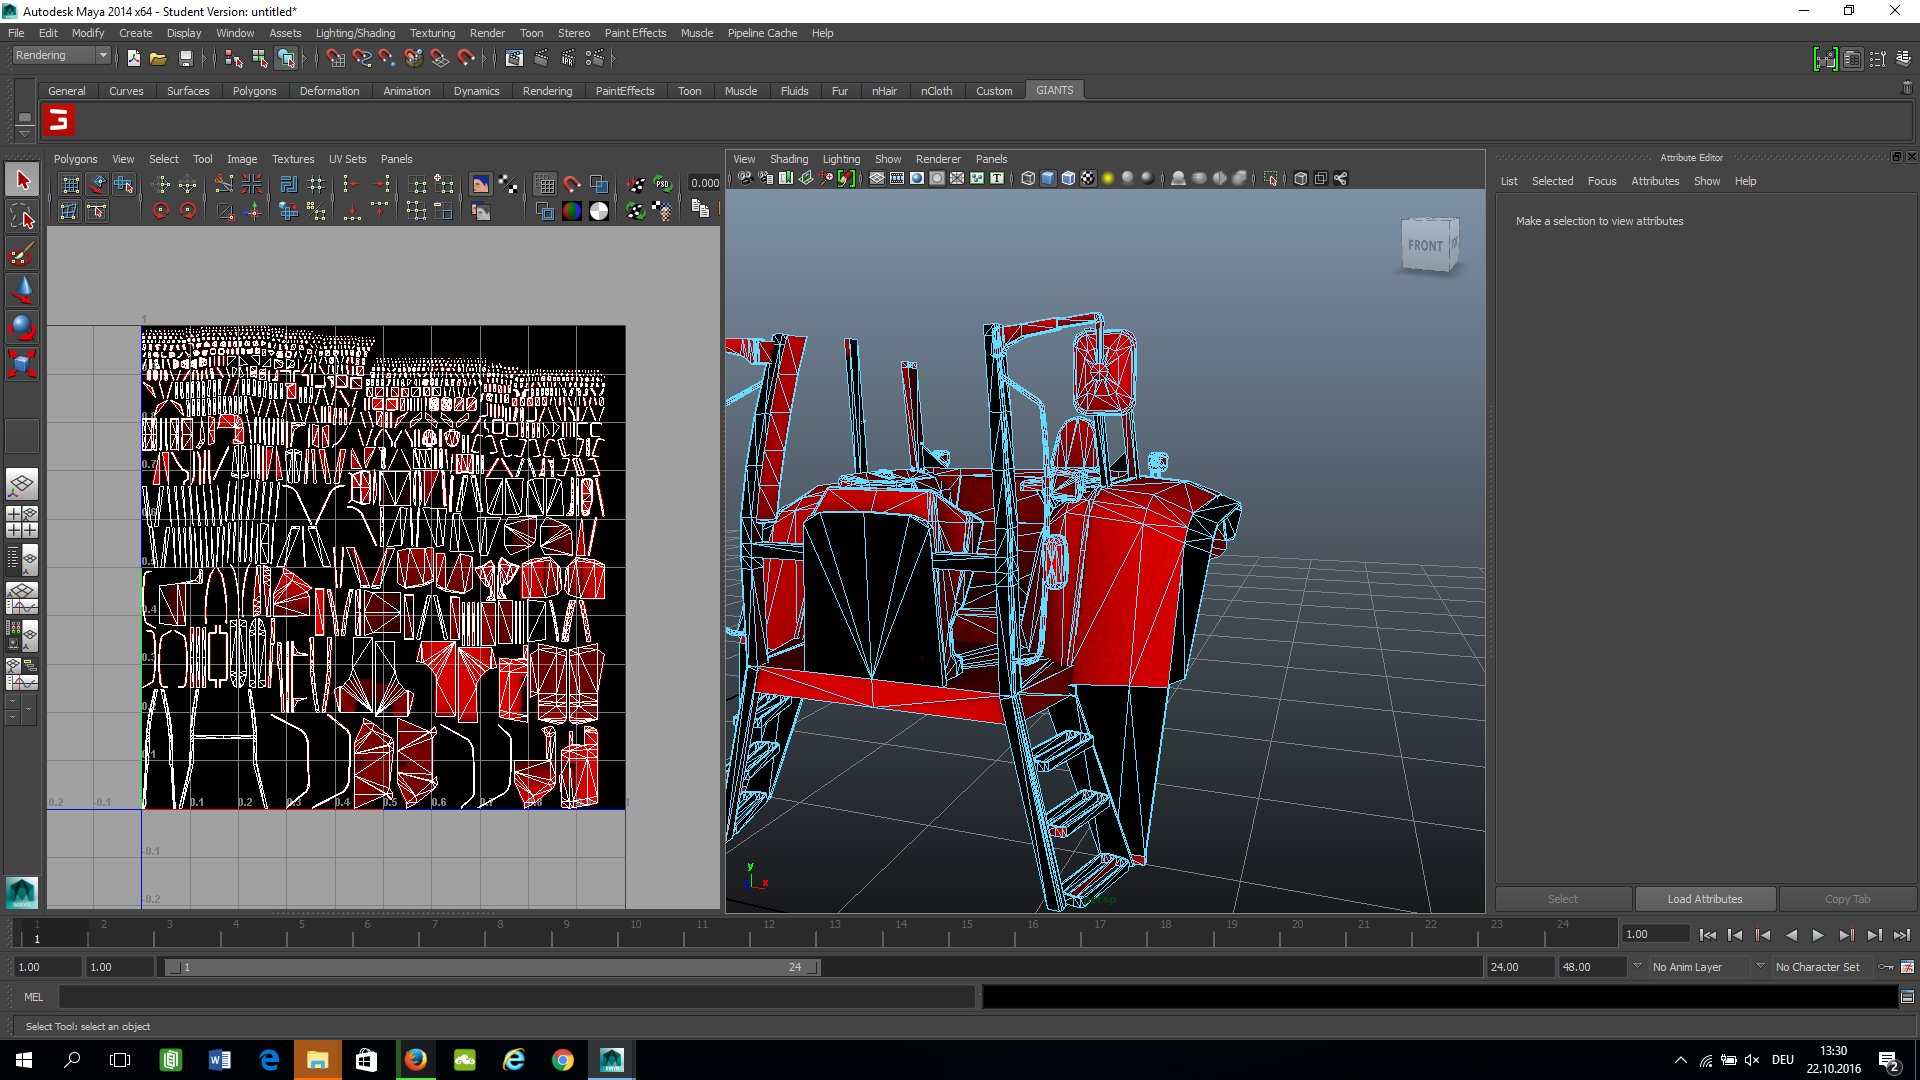Click the PSD network update icon
1920x1080 pixels.
point(662,184)
